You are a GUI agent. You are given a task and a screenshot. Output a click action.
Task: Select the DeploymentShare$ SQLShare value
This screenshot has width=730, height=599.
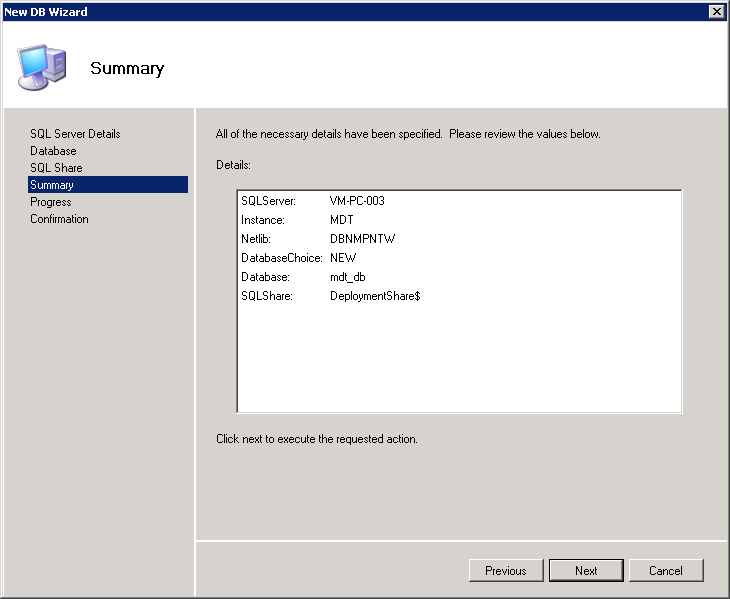[x=374, y=296]
